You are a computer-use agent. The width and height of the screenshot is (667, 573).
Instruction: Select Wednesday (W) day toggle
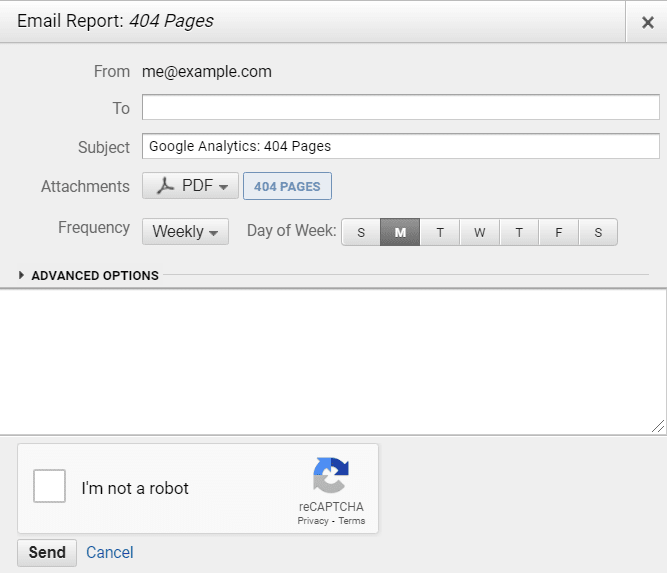(x=479, y=232)
